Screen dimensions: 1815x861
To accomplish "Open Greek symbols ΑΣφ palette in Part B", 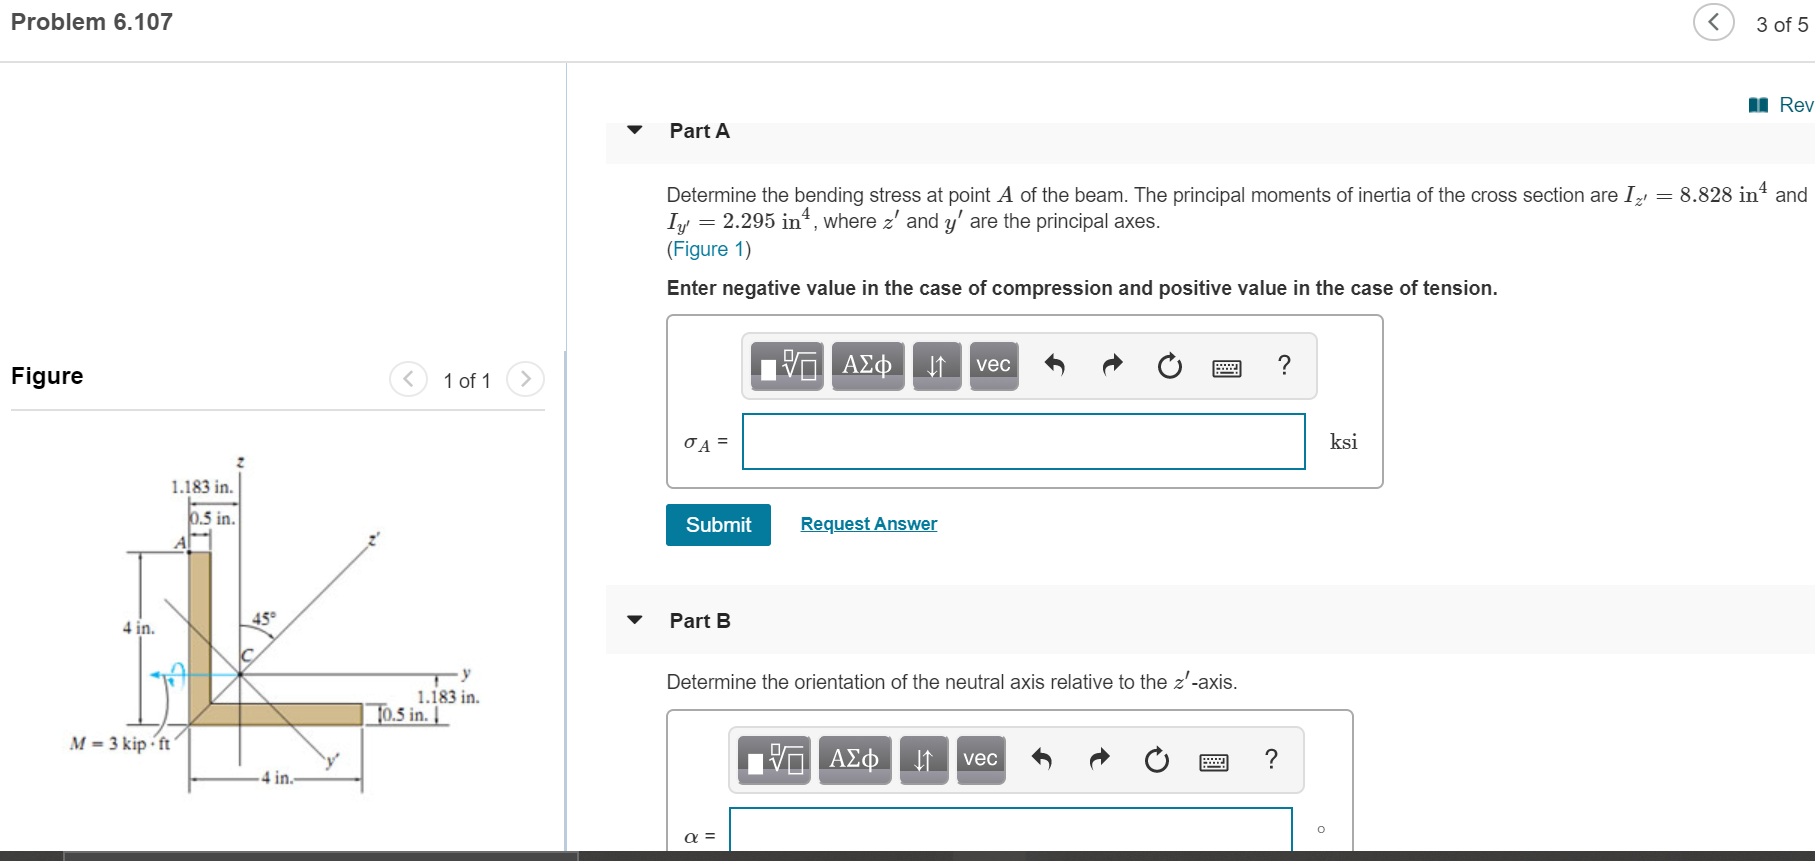I will click(854, 760).
